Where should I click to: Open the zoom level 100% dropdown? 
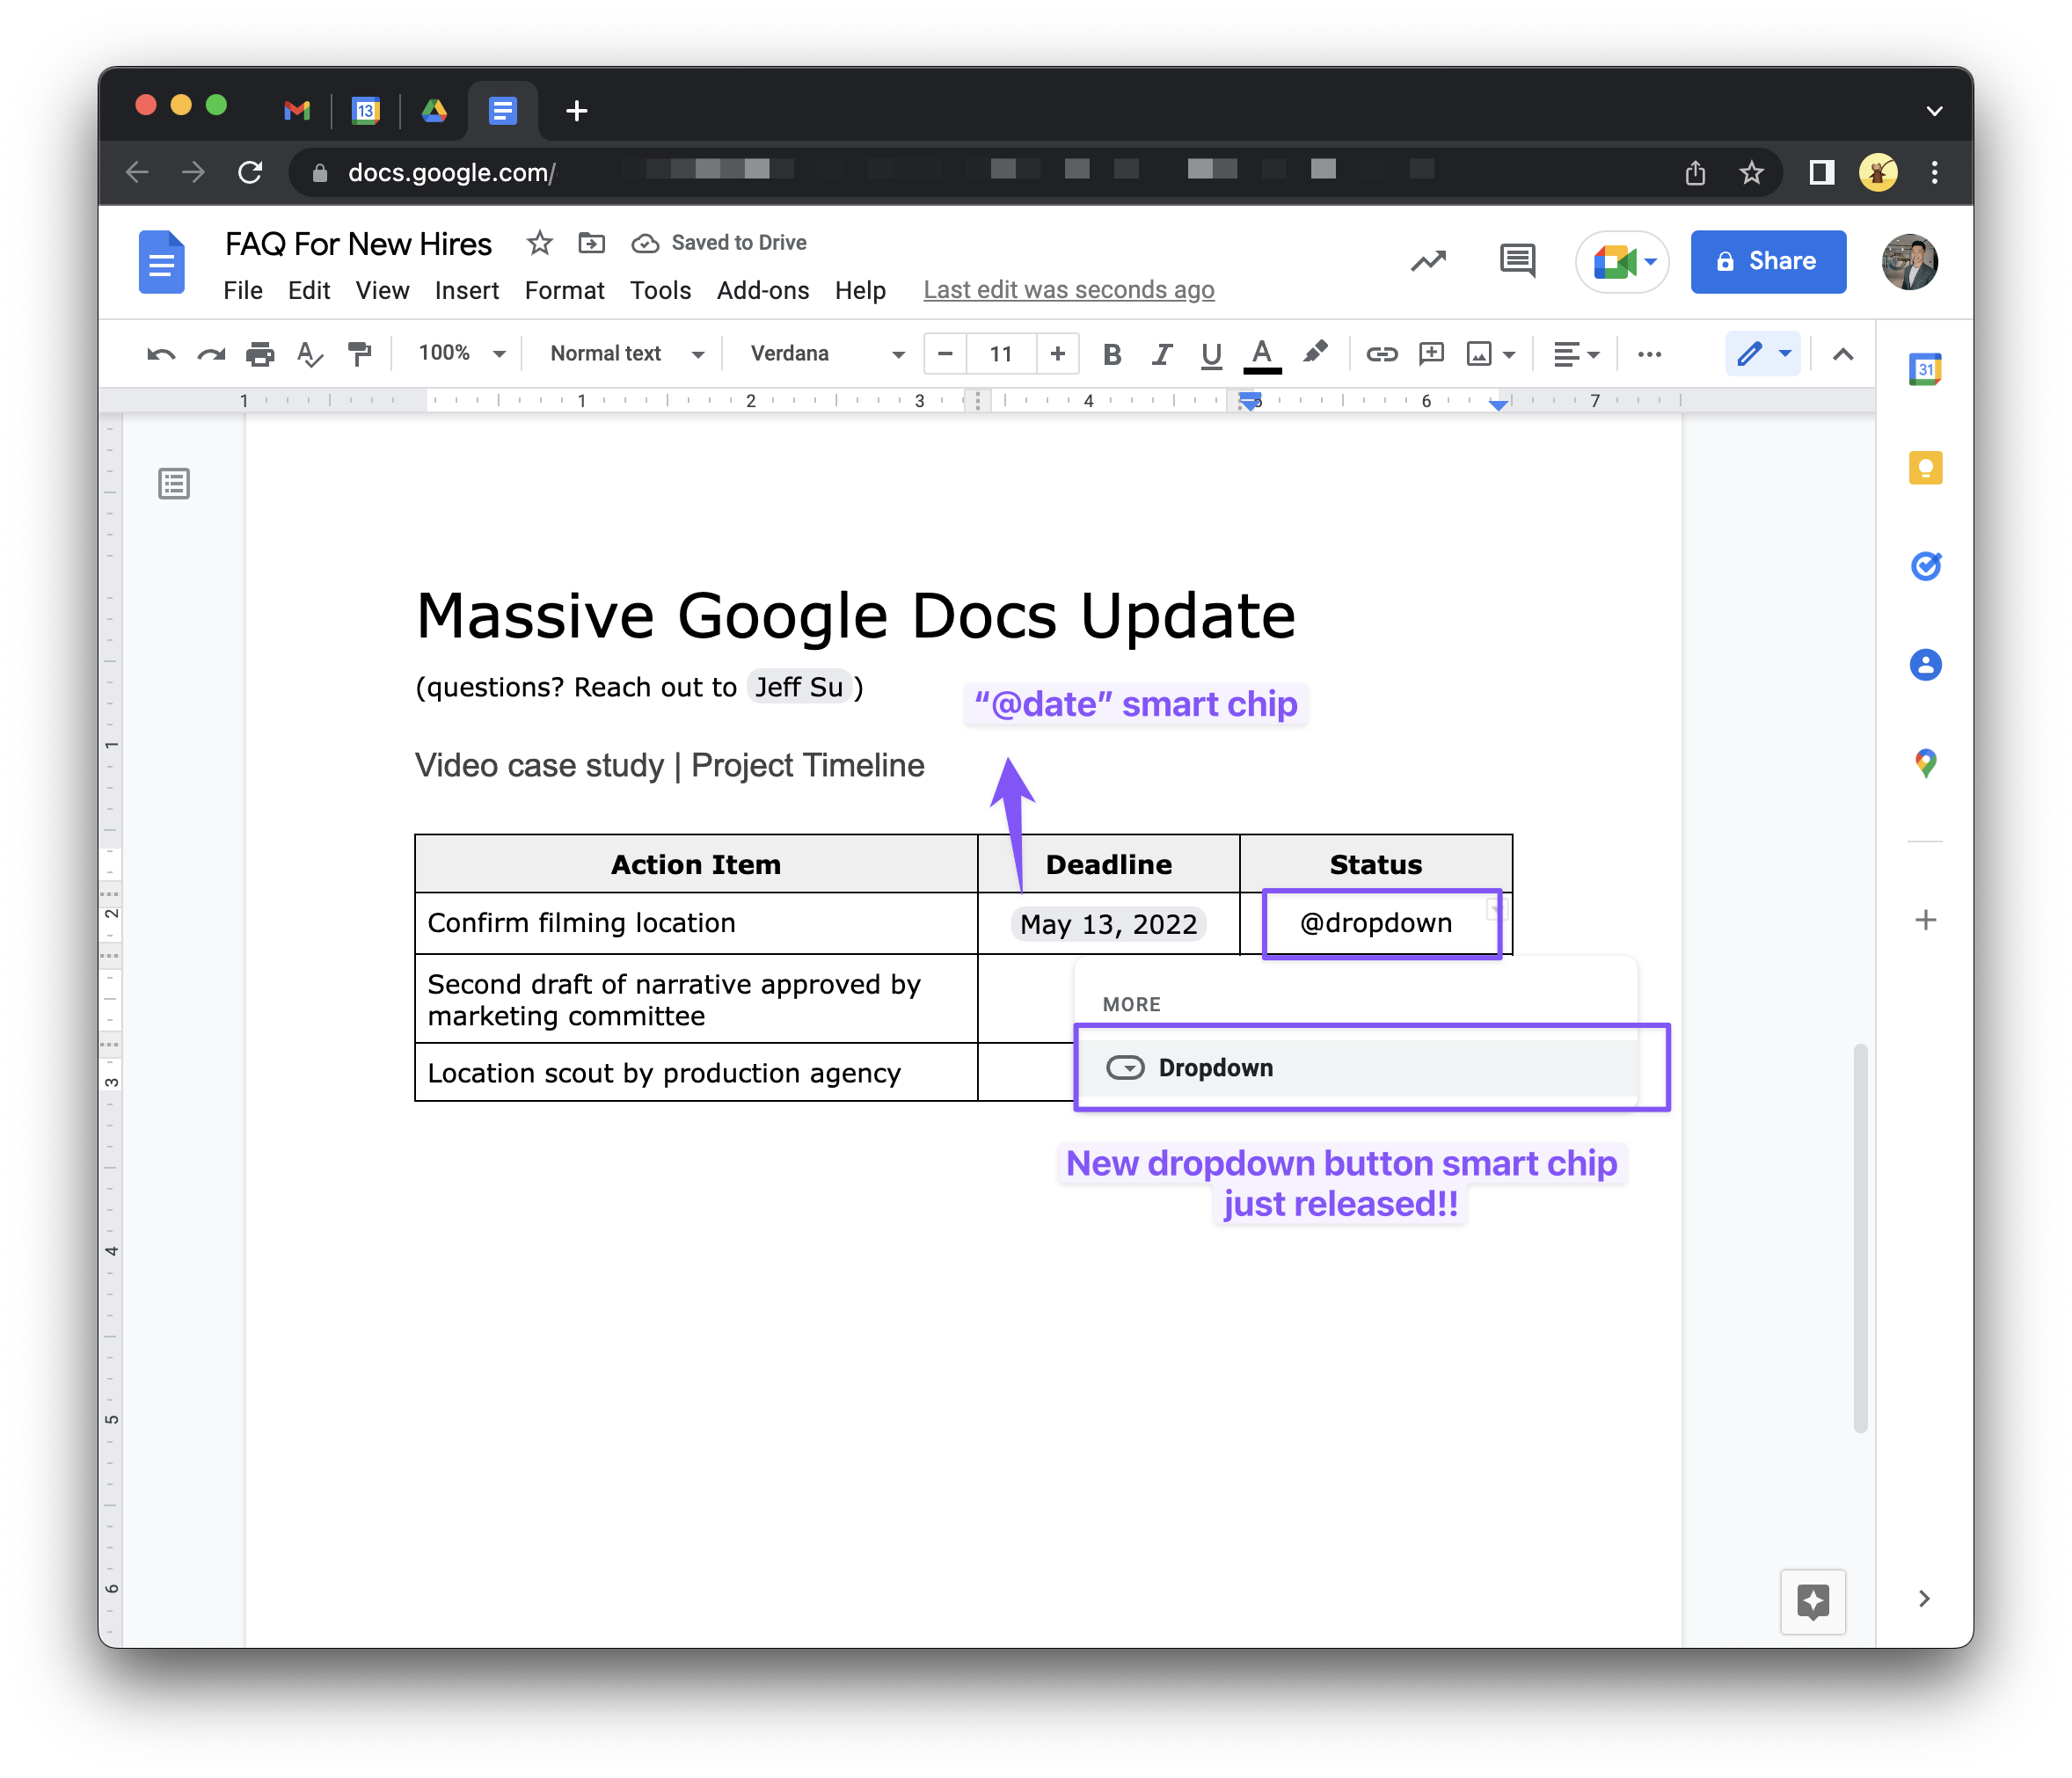pyautogui.click(x=462, y=353)
